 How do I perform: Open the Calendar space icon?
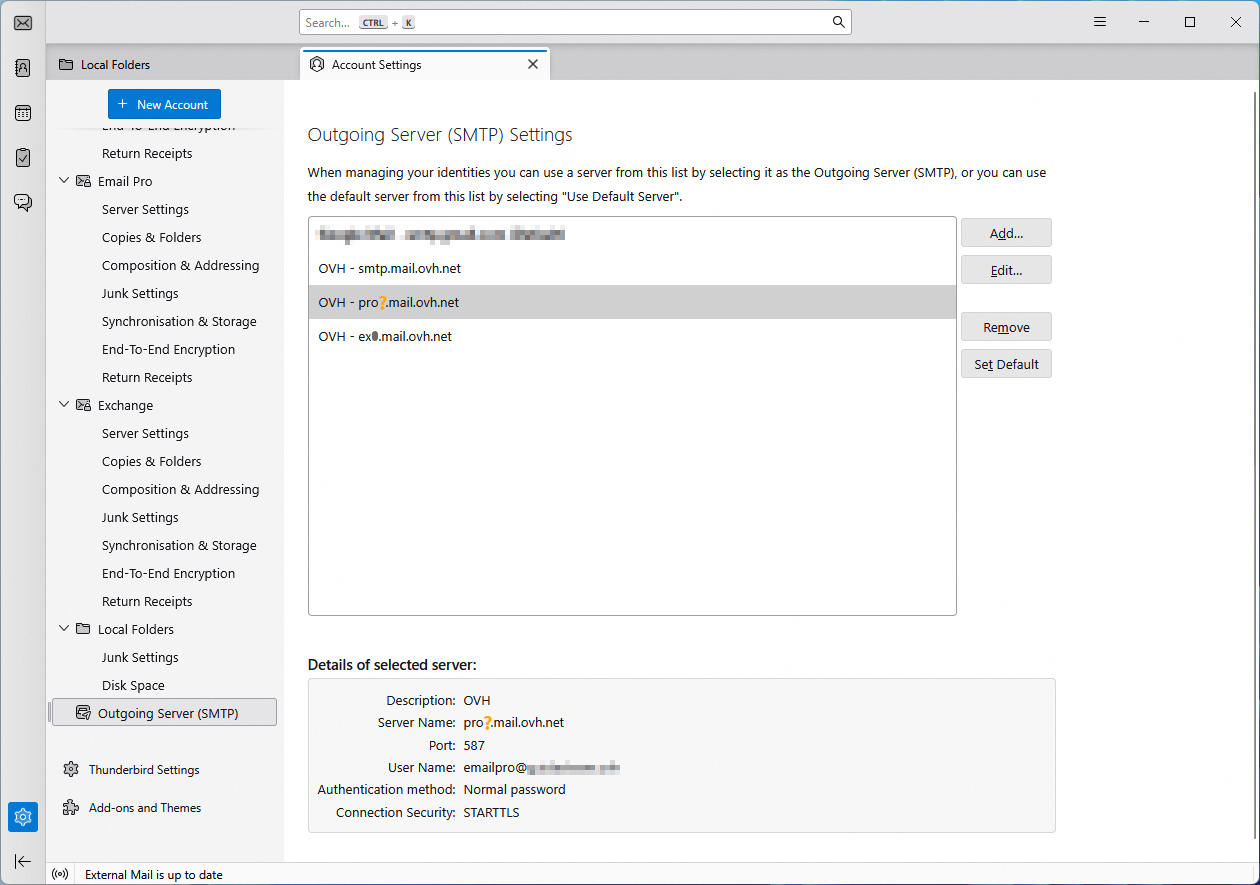pos(23,113)
